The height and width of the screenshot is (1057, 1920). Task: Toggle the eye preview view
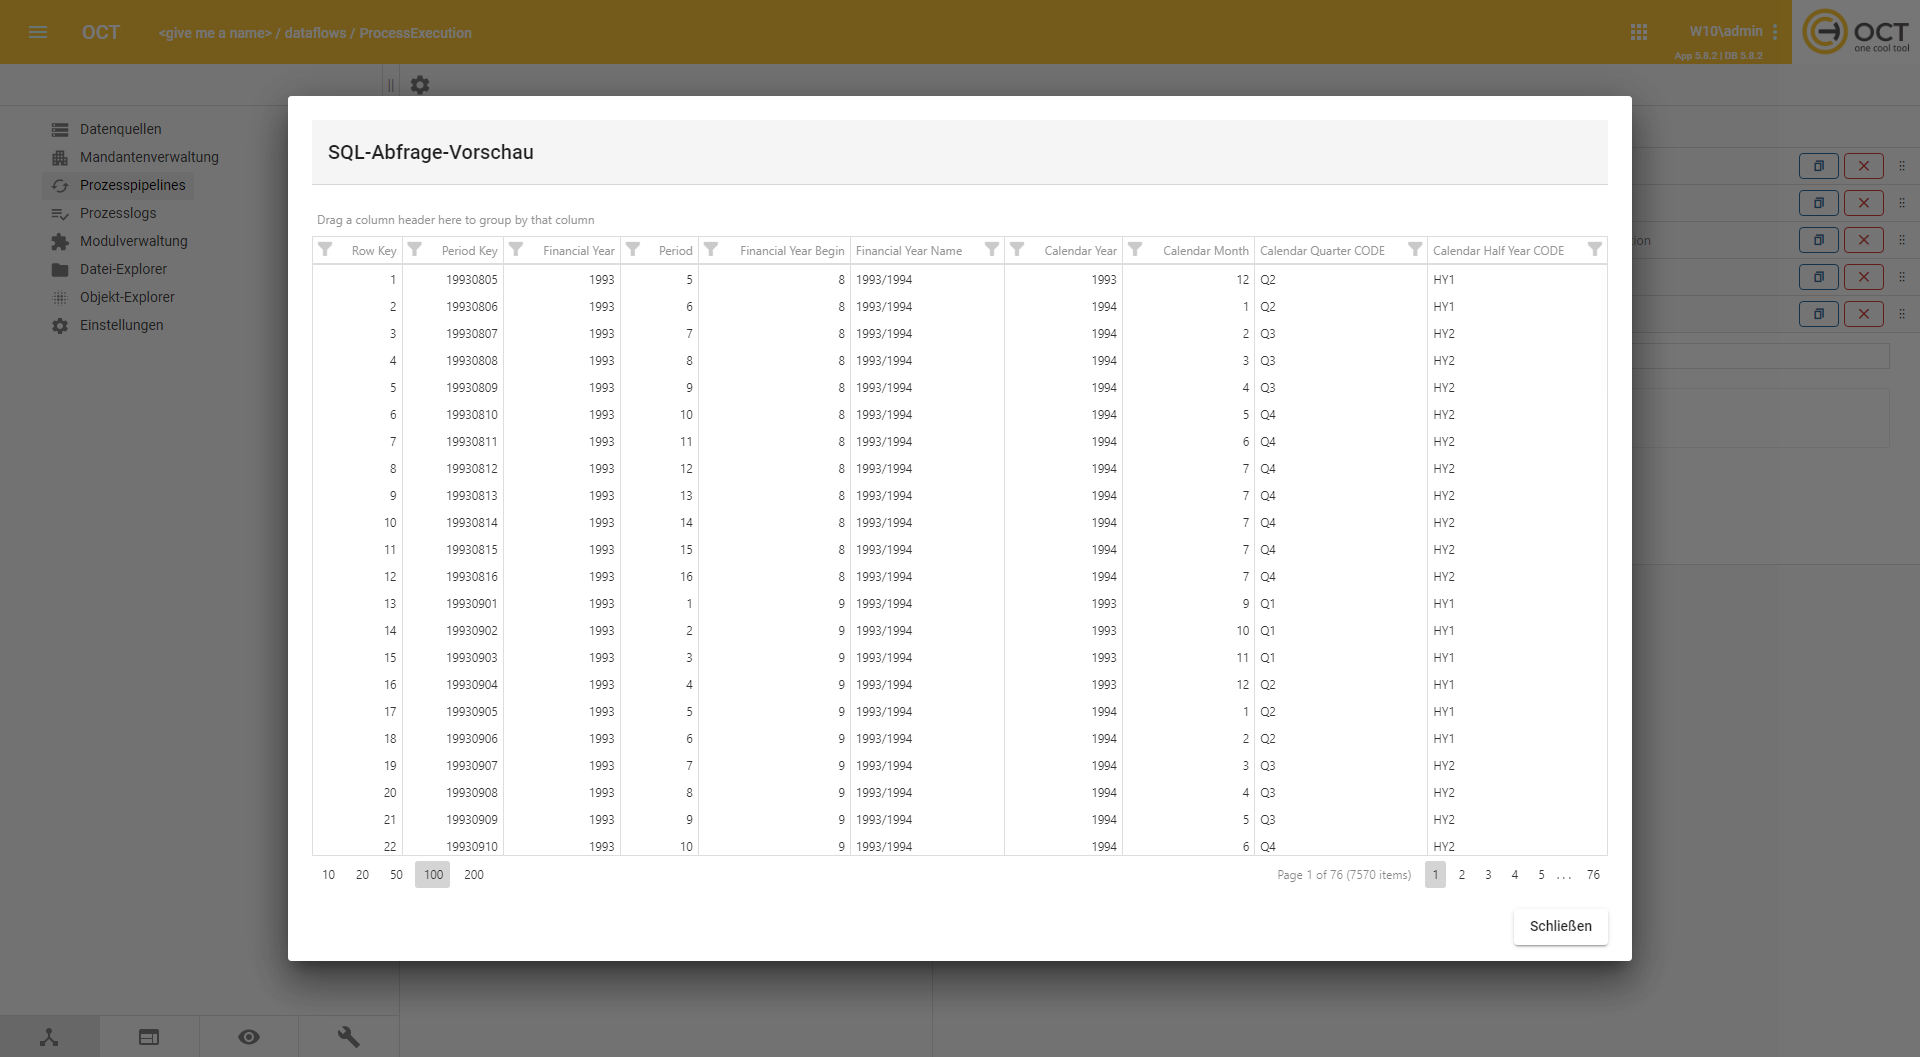pyautogui.click(x=249, y=1037)
